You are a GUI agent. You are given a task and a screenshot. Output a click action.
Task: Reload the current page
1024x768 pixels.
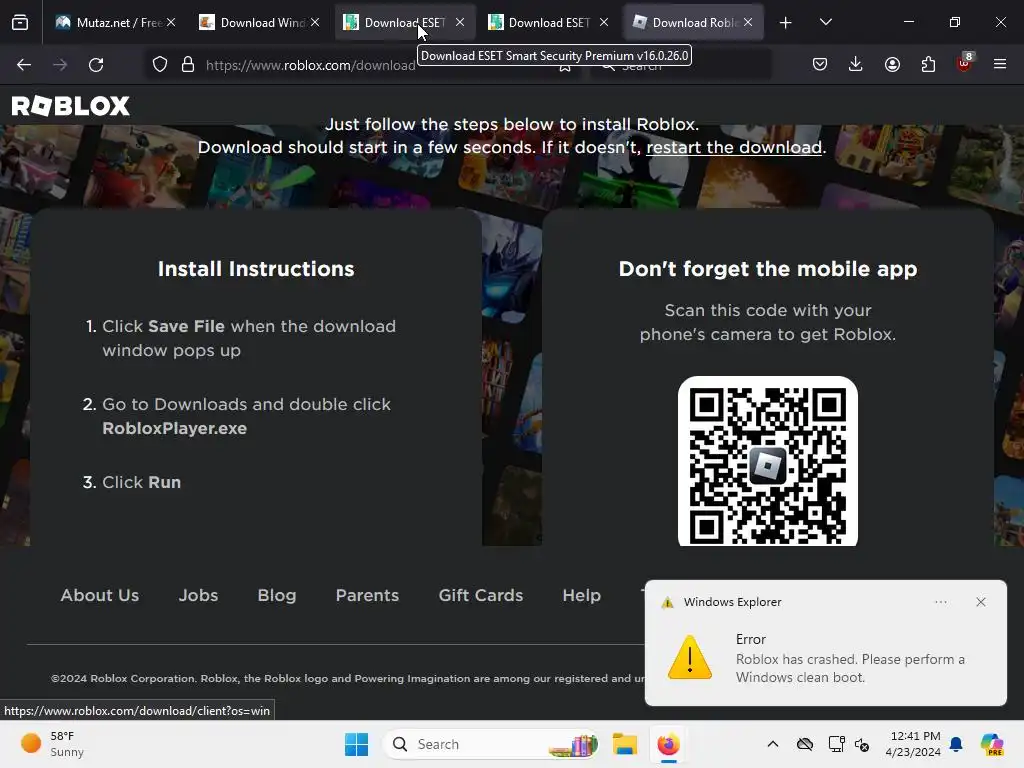pos(96,65)
